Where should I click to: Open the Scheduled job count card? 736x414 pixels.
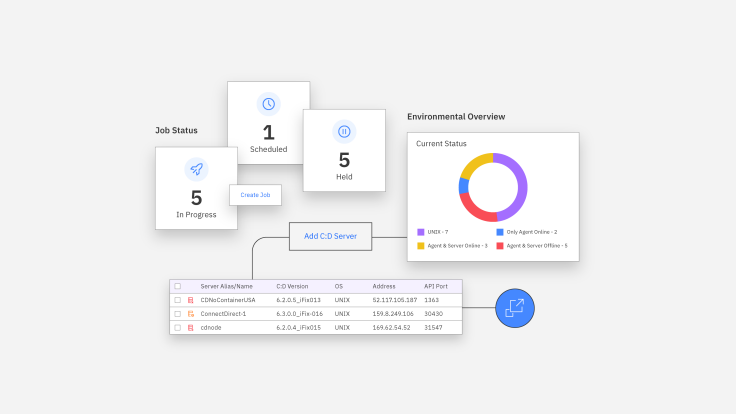click(x=268, y=123)
